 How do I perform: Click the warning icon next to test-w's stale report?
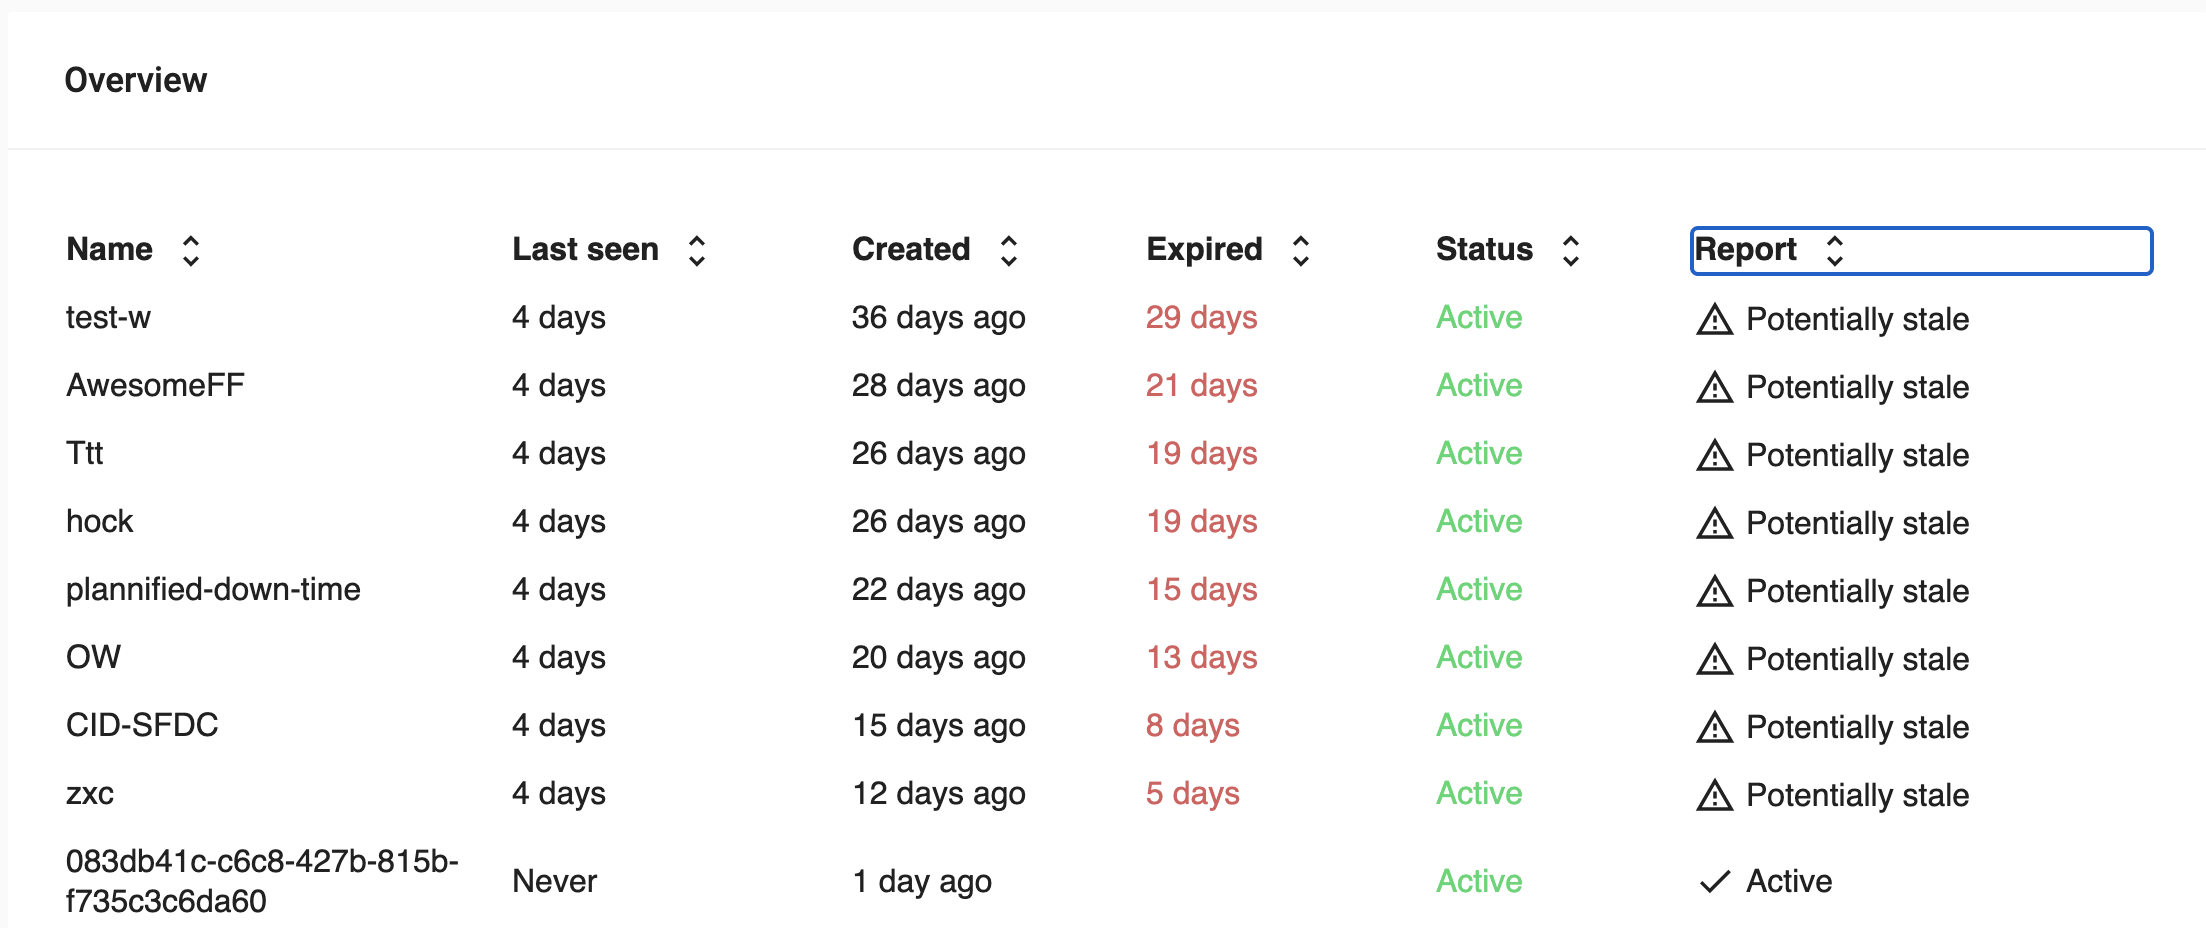point(1715,318)
